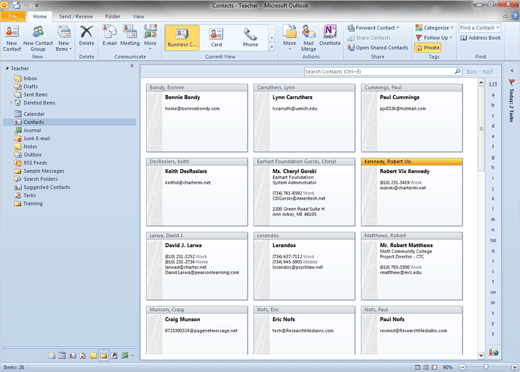Expand the Follow Up menu
Viewport: 520px width, 372px height.
tap(434, 38)
